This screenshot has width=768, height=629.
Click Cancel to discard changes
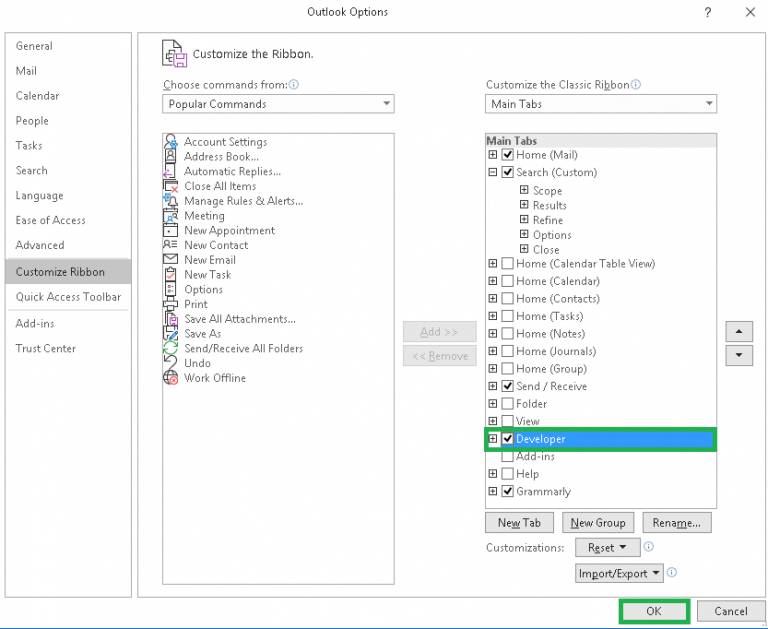click(x=731, y=611)
